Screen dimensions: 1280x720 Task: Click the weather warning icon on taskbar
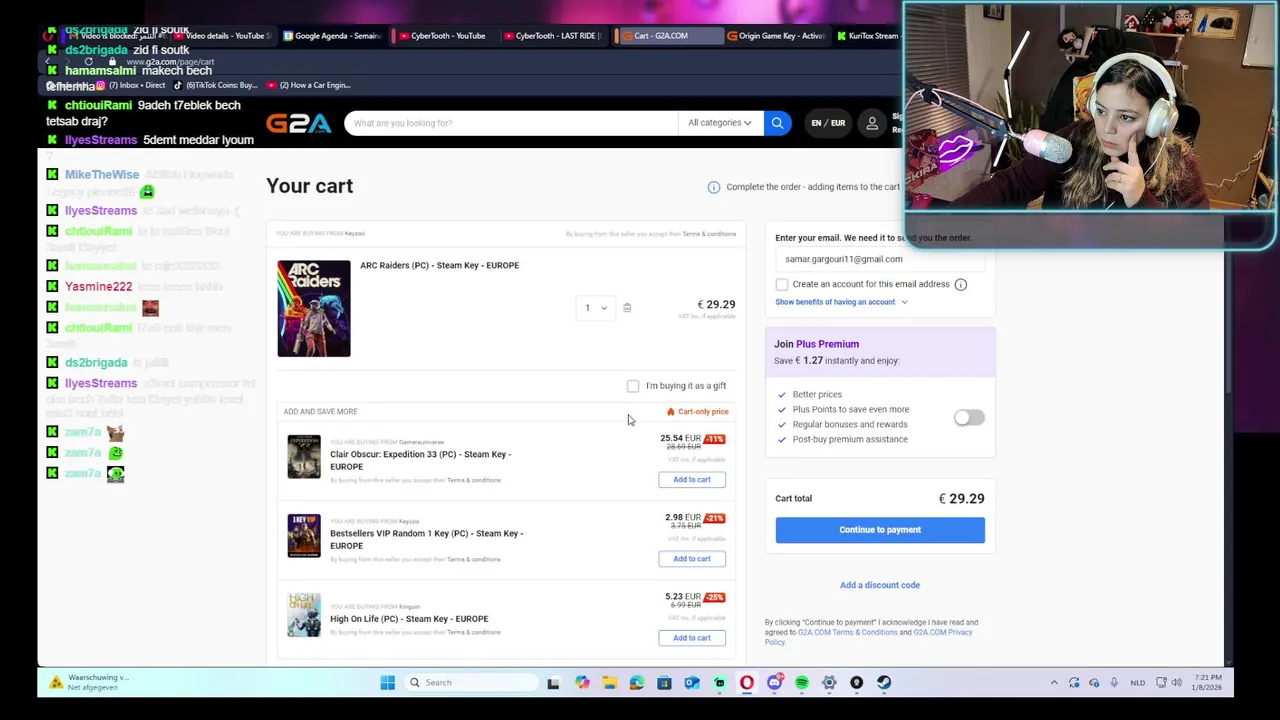[56, 682]
